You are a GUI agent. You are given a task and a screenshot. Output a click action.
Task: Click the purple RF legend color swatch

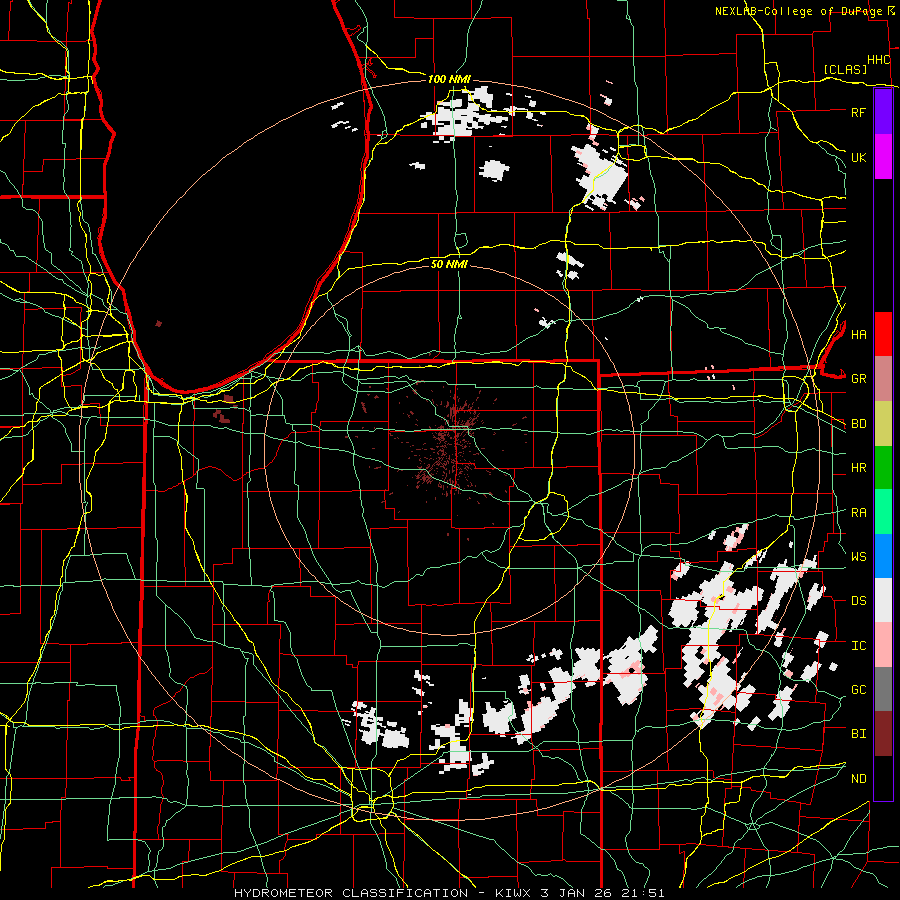click(883, 112)
